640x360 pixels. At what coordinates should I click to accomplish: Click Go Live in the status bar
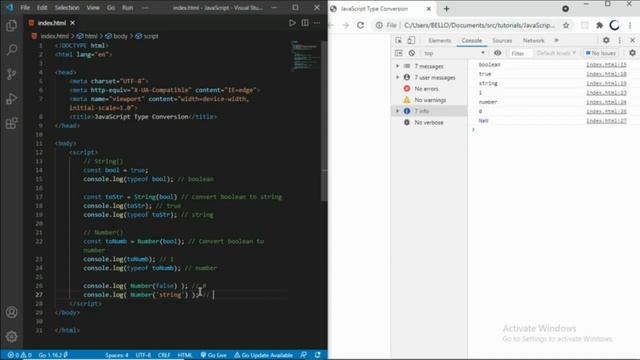(213, 355)
